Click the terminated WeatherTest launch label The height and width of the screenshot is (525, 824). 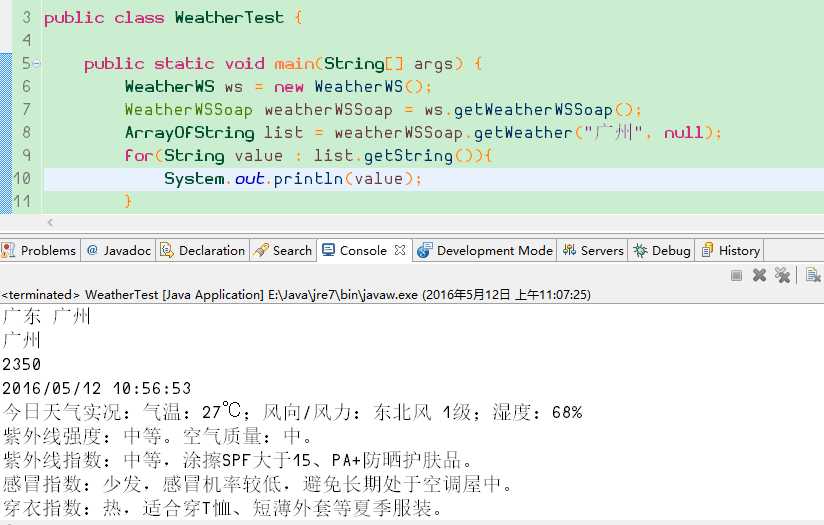click(296, 295)
